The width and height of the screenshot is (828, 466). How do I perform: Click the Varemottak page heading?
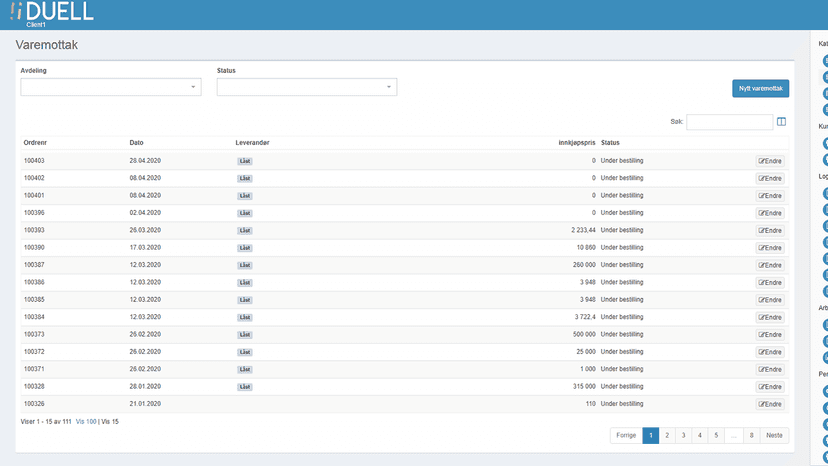coord(46,45)
